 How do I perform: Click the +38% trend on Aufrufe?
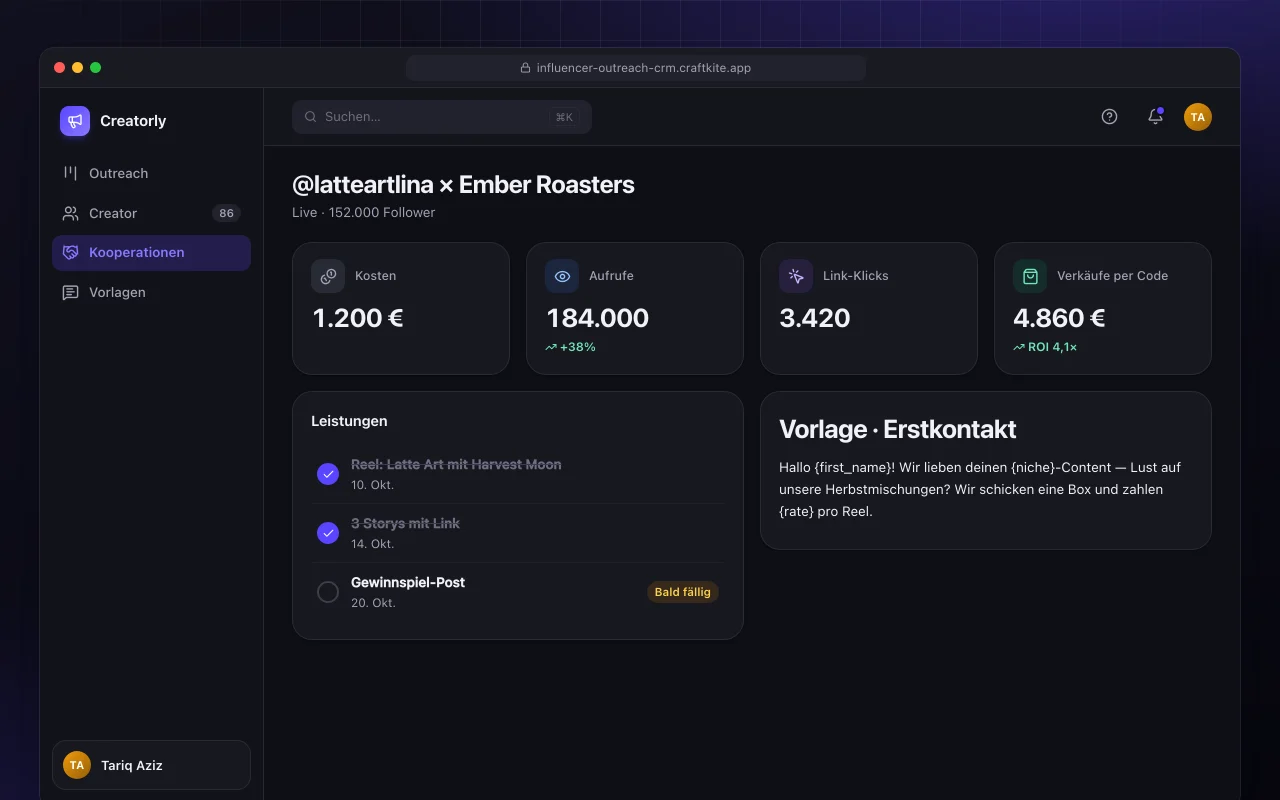570,347
